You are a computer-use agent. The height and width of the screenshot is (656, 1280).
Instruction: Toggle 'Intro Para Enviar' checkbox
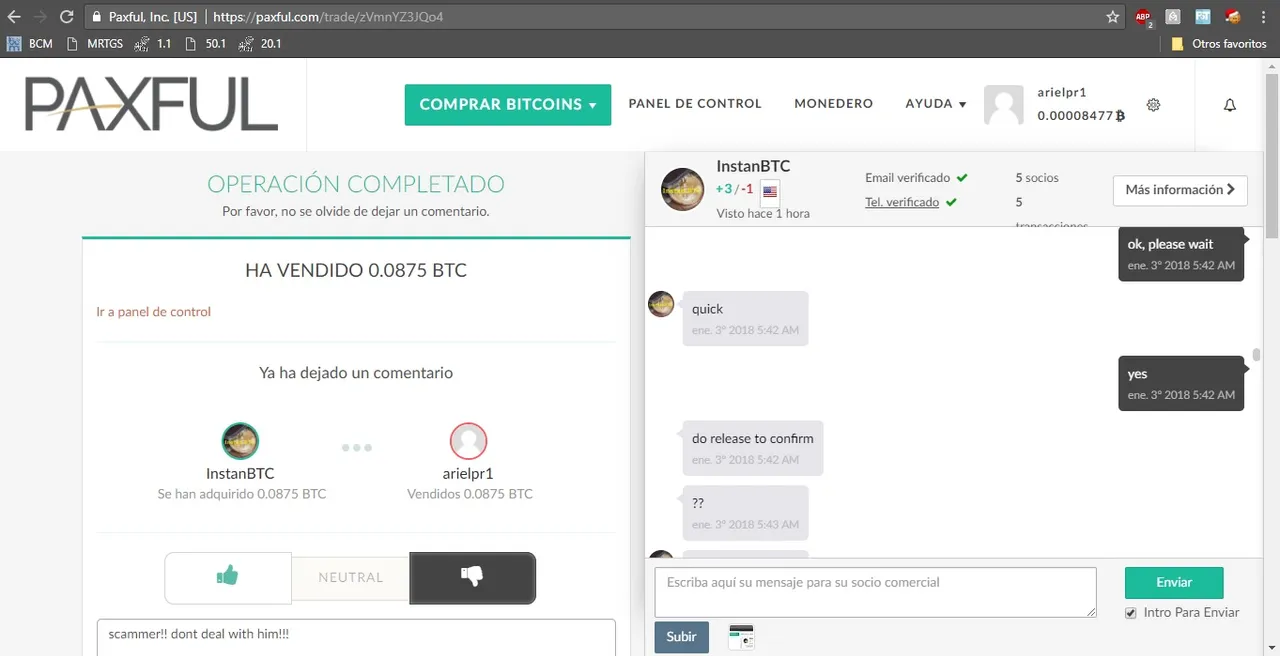[1131, 613]
